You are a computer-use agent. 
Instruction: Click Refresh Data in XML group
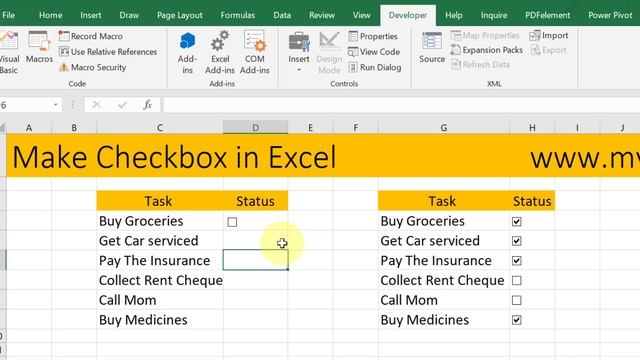click(x=480, y=64)
